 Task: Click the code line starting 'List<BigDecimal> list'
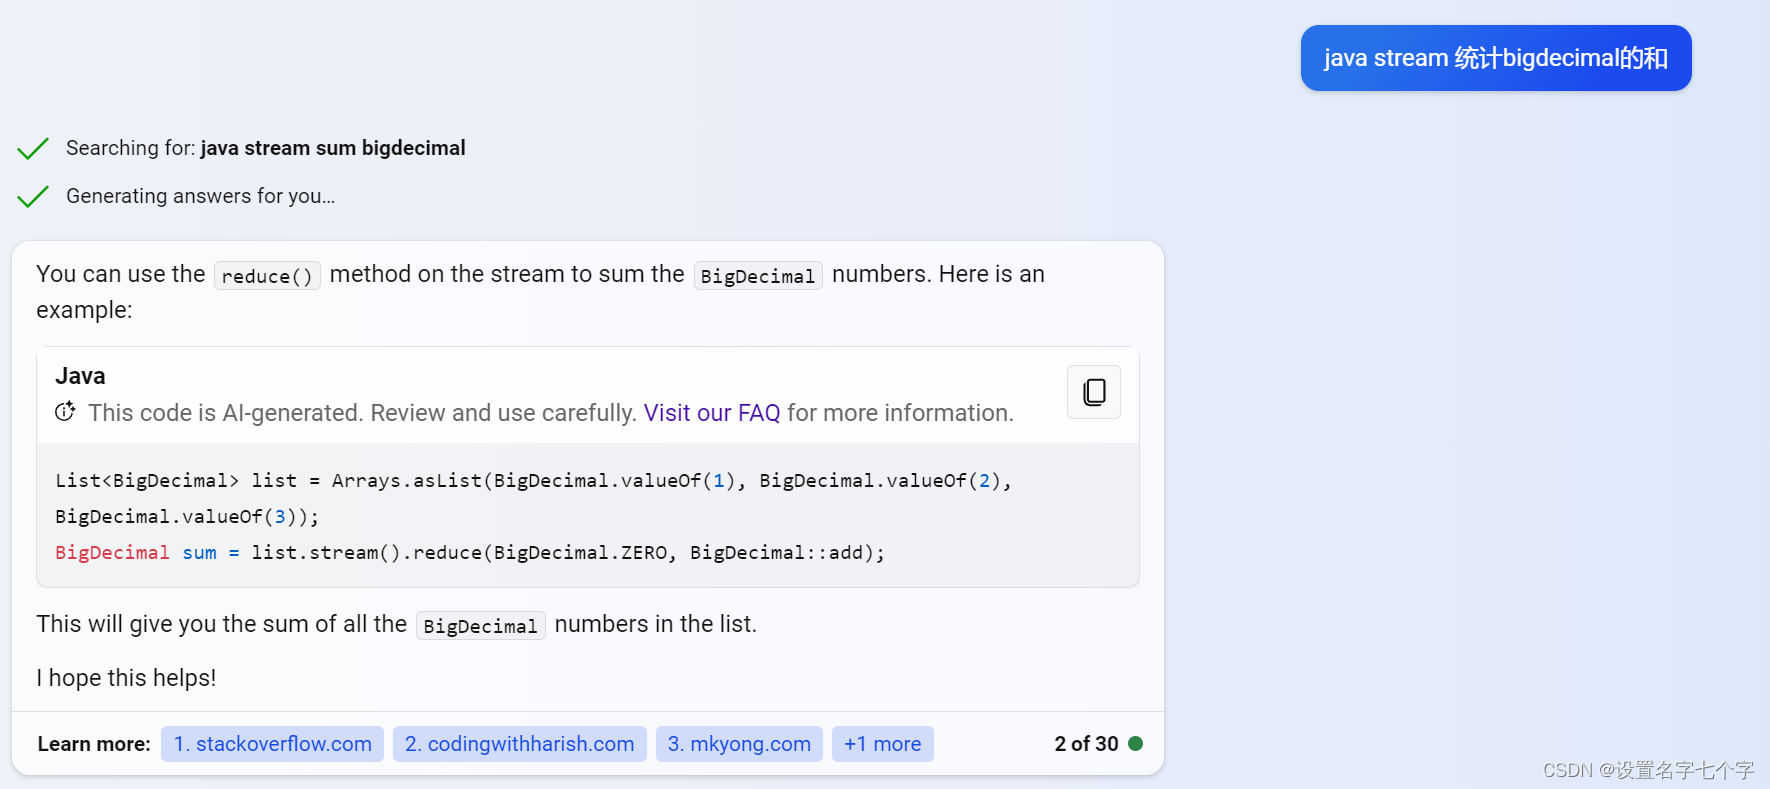pos(534,481)
